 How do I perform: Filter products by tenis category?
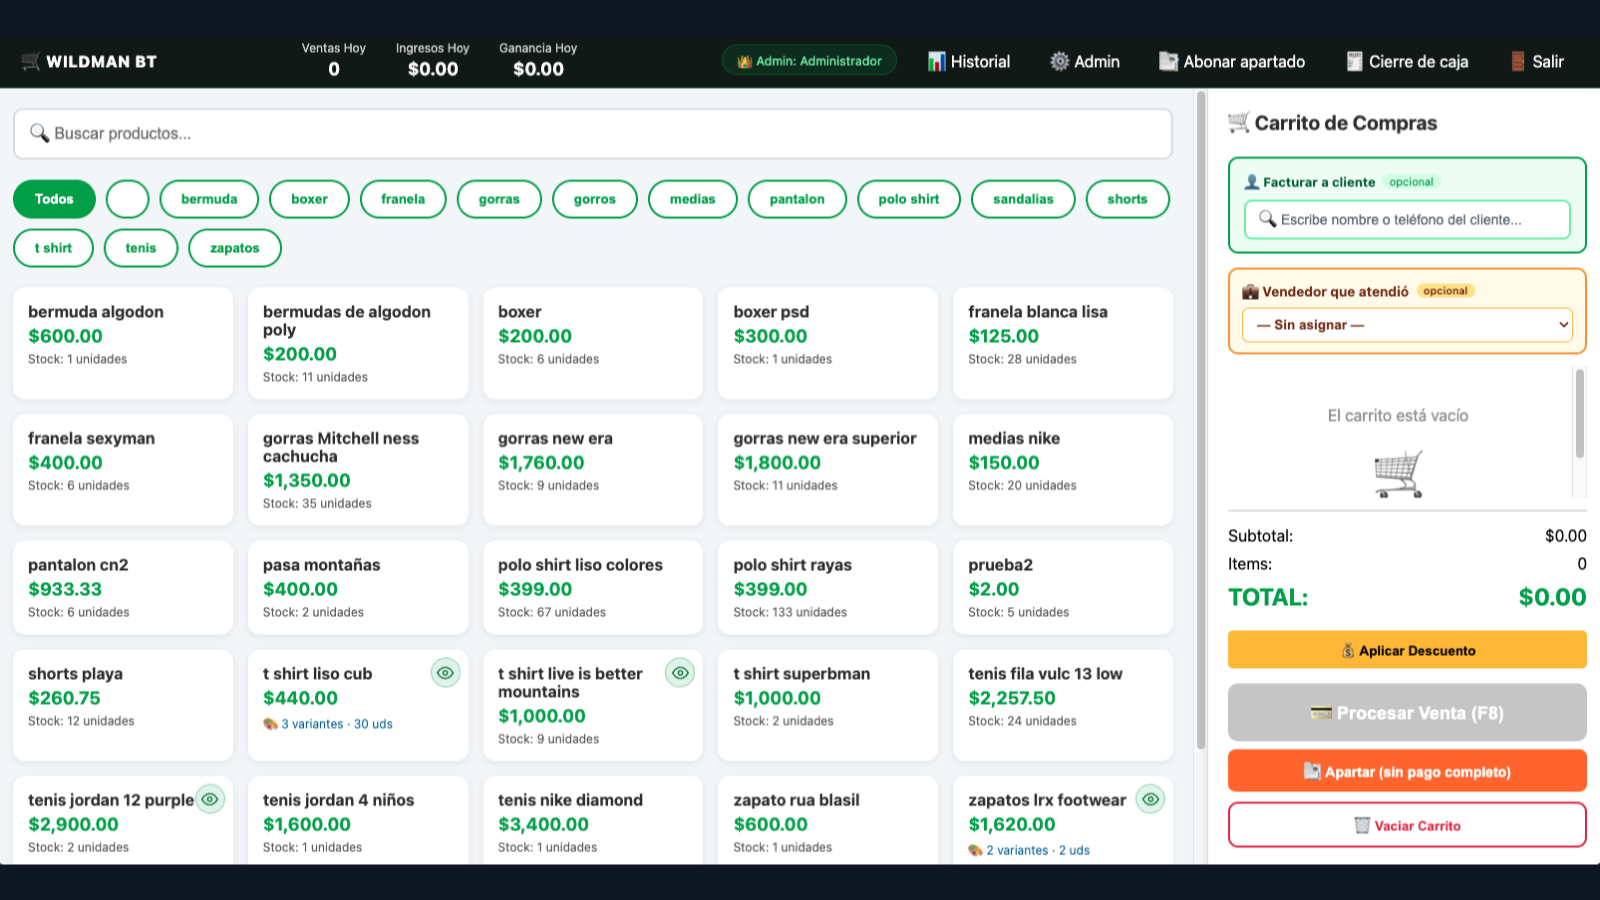click(x=141, y=248)
